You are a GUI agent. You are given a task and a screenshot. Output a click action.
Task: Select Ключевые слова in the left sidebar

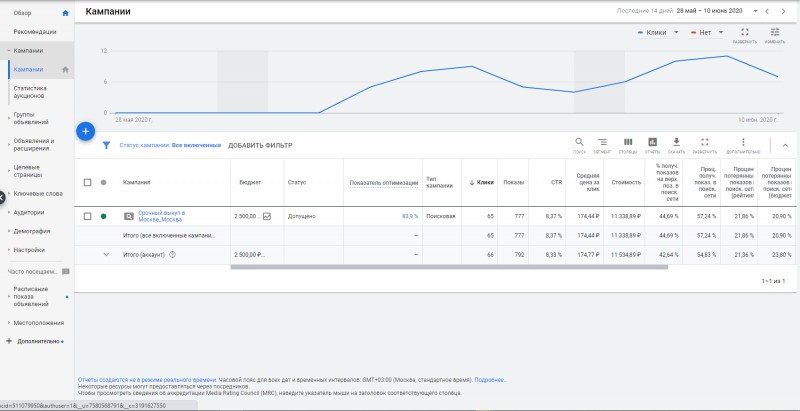[x=38, y=193]
